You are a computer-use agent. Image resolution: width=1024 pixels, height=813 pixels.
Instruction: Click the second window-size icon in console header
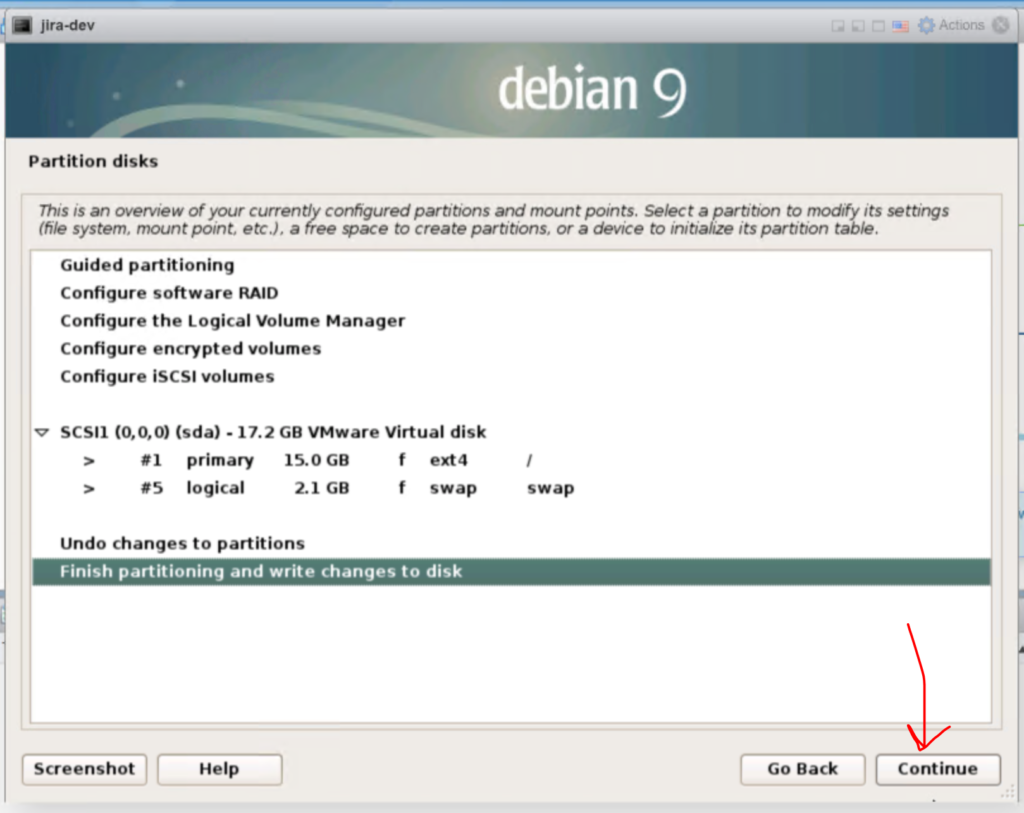coord(858,26)
